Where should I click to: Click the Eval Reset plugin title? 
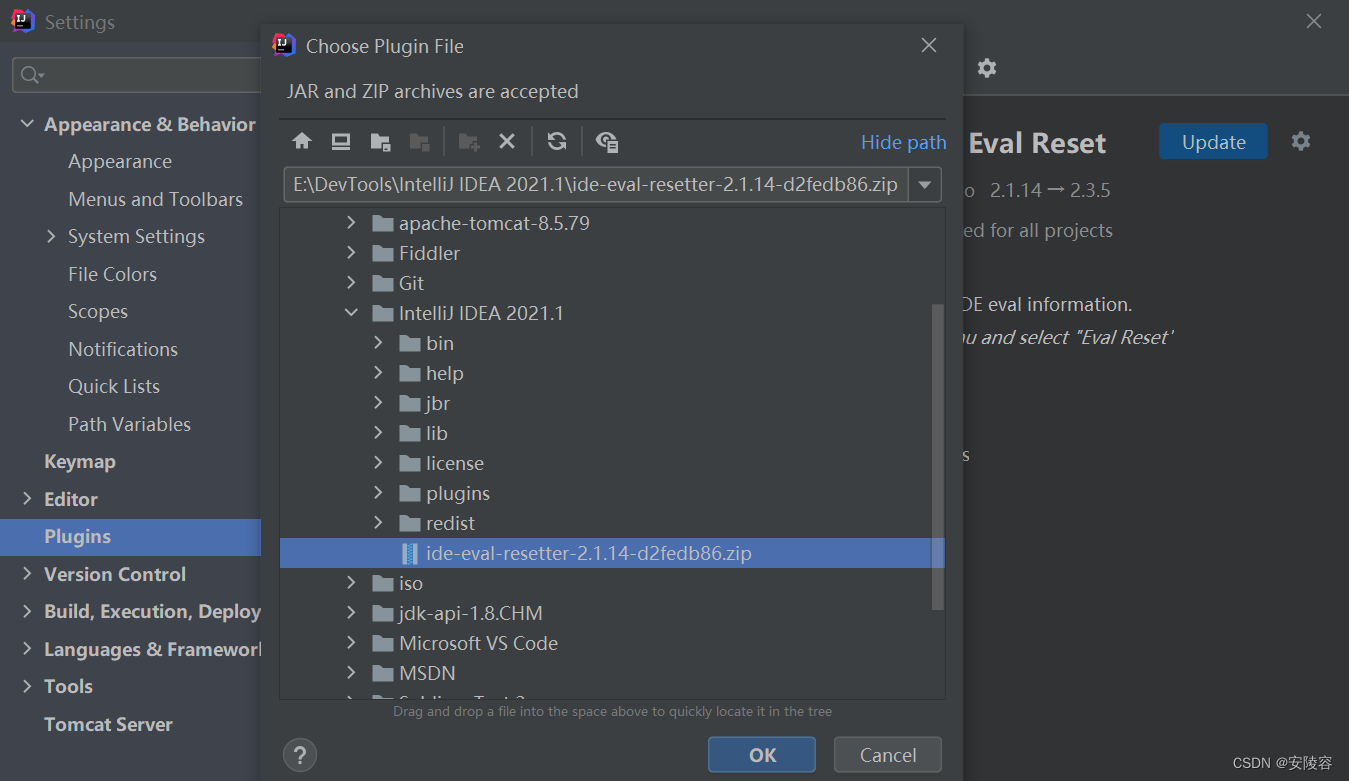pyautogui.click(x=1036, y=143)
